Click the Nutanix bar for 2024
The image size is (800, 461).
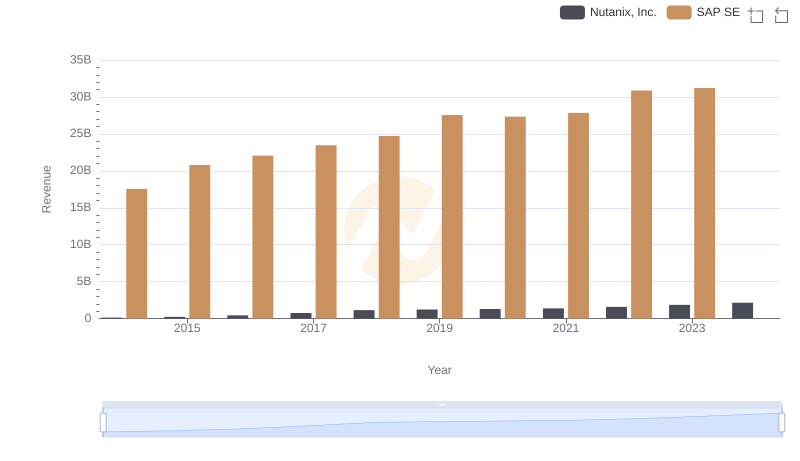tap(742, 311)
